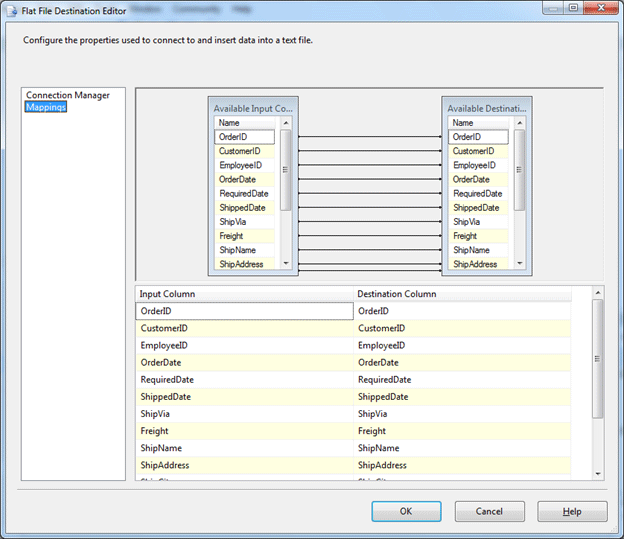The height and width of the screenshot is (539, 624).
Task: Select ShippedDate in Available Destination Columns
Action: click(478, 207)
